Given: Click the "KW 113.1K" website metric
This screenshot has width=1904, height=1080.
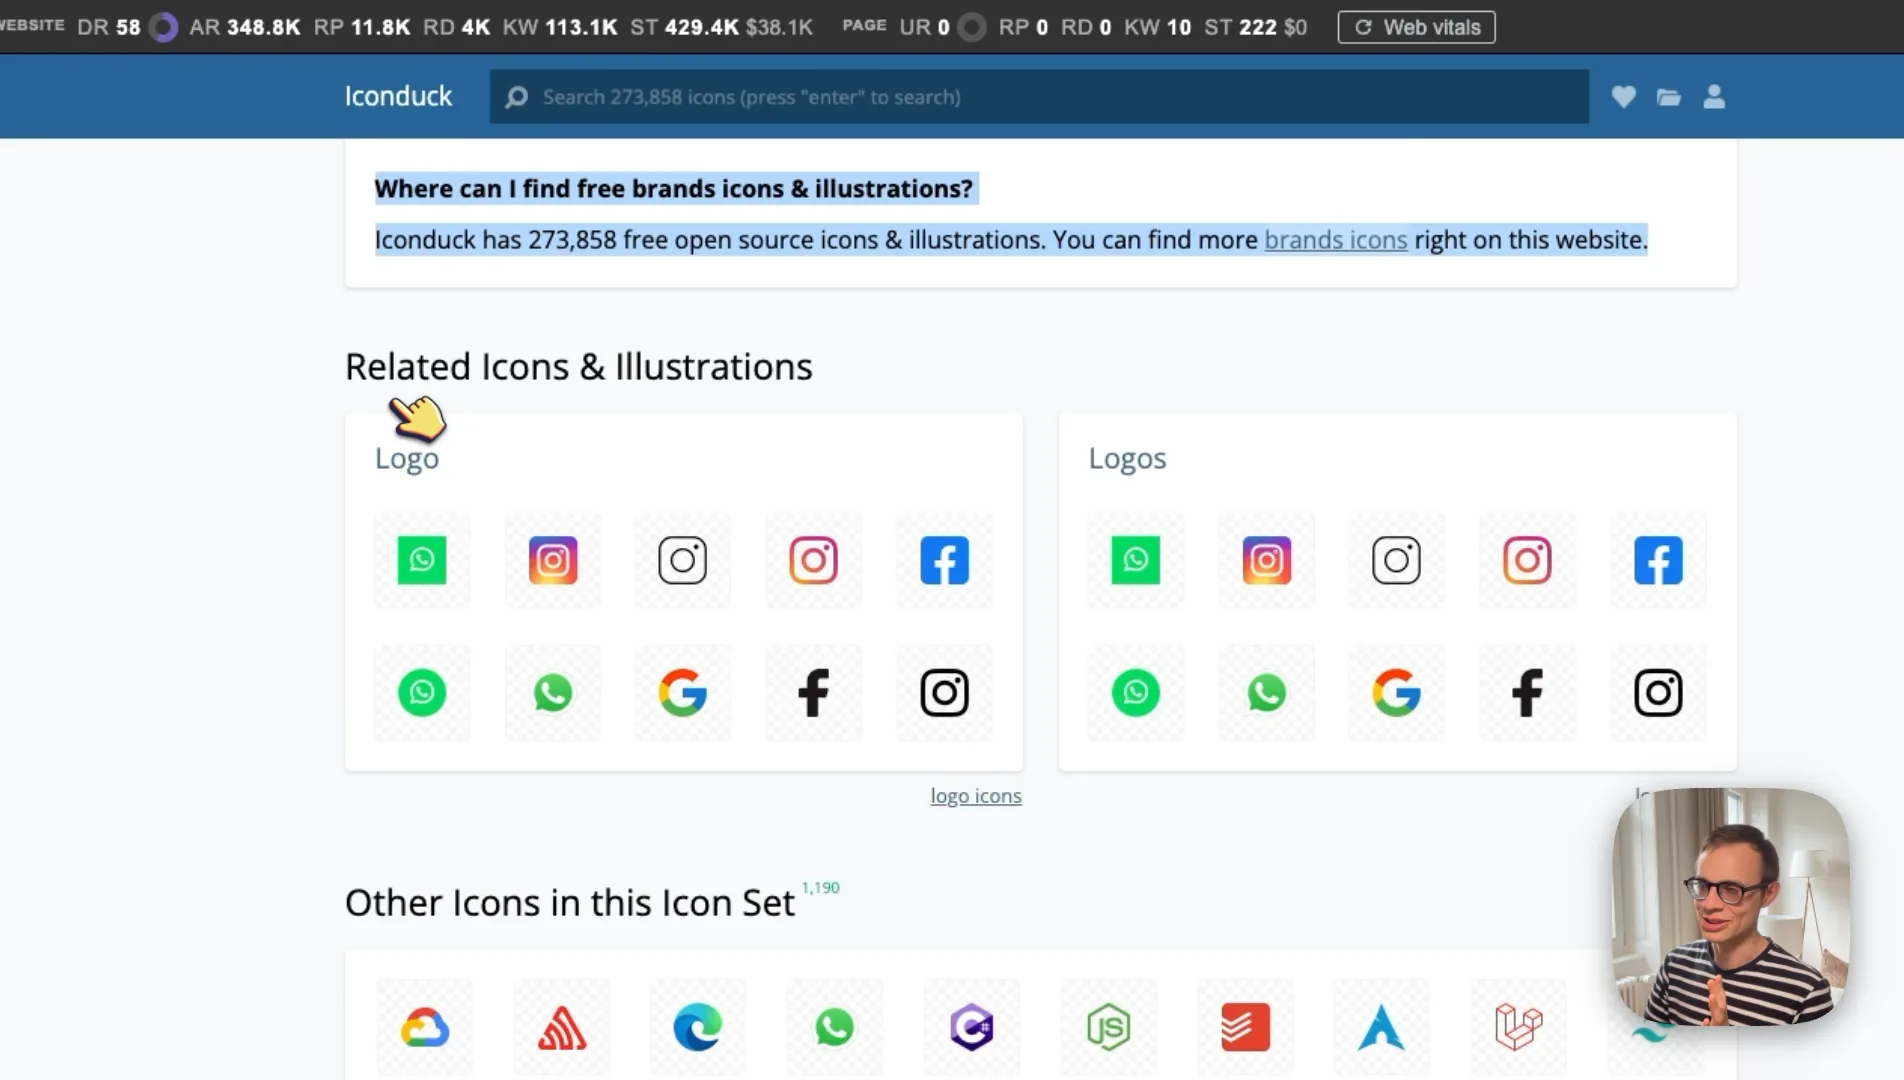Looking at the screenshot, I should pos(560,27).
